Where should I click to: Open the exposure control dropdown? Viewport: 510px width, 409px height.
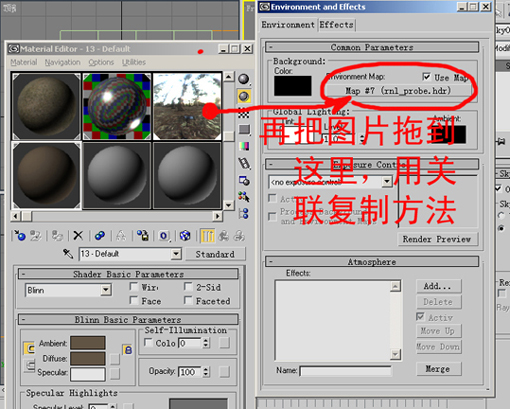click(x=387, y=182)
